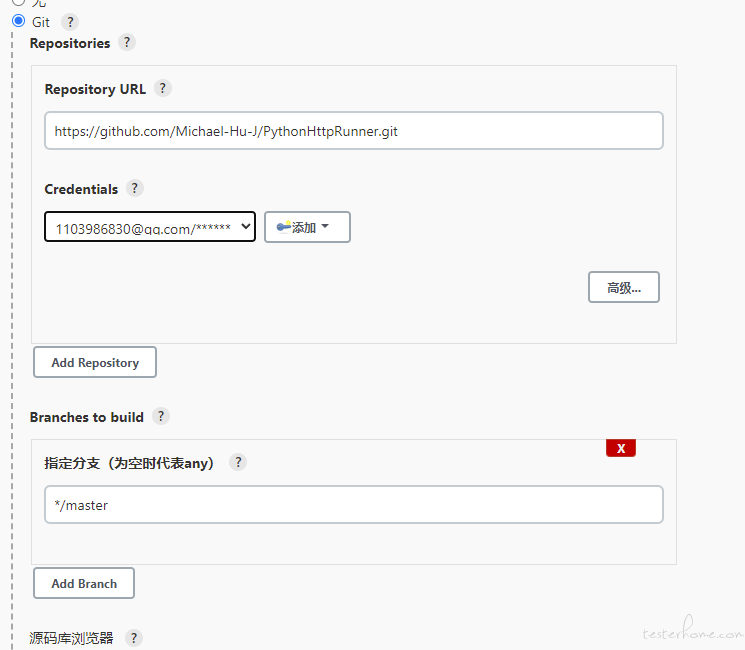
Task: Click Add Repository button
Action: (95, 362)
